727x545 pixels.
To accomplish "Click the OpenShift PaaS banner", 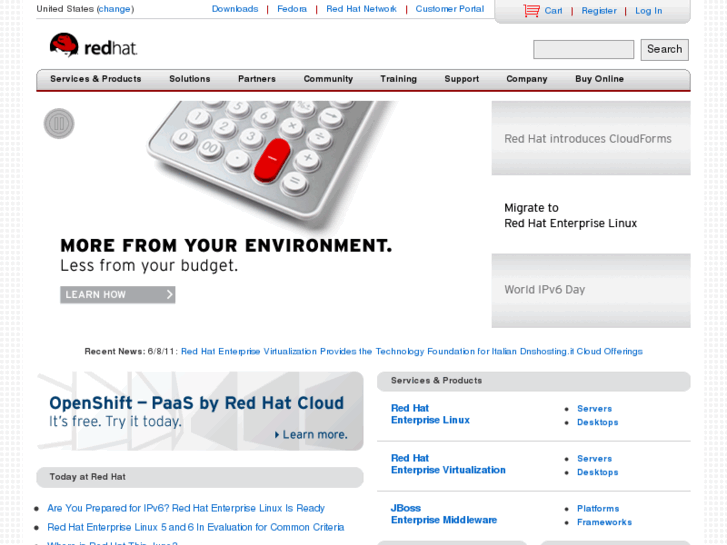I will click(x=200, y=411).
